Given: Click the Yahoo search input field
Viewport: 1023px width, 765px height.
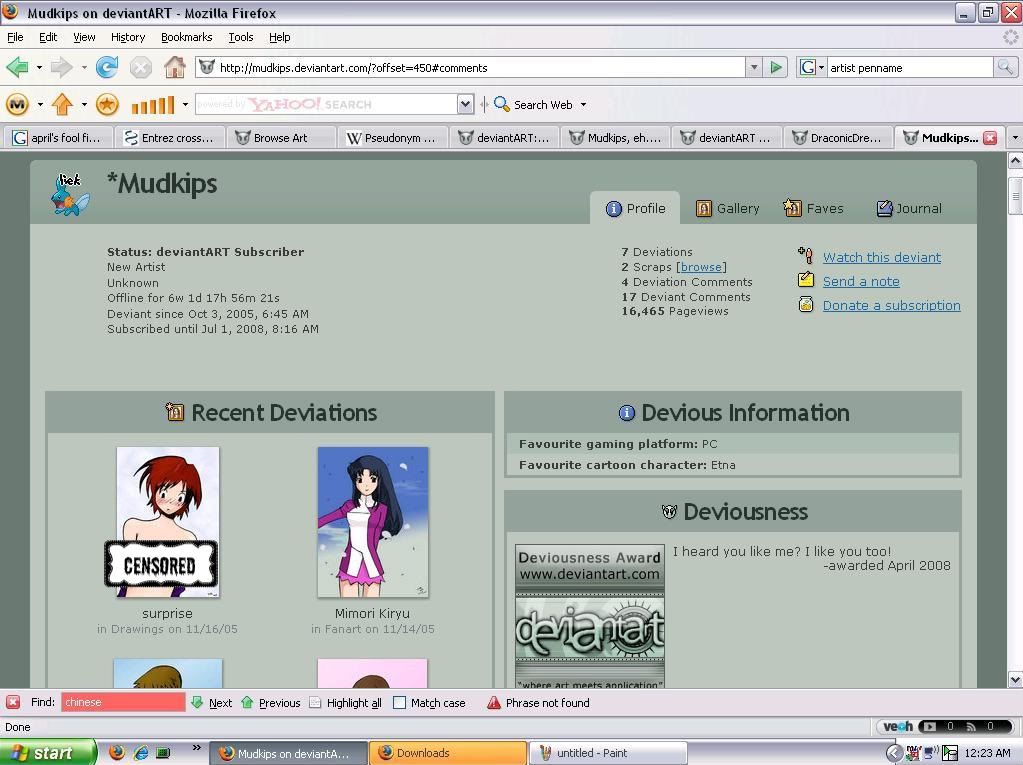Looking at the screenshot, I should click(326, 104).
